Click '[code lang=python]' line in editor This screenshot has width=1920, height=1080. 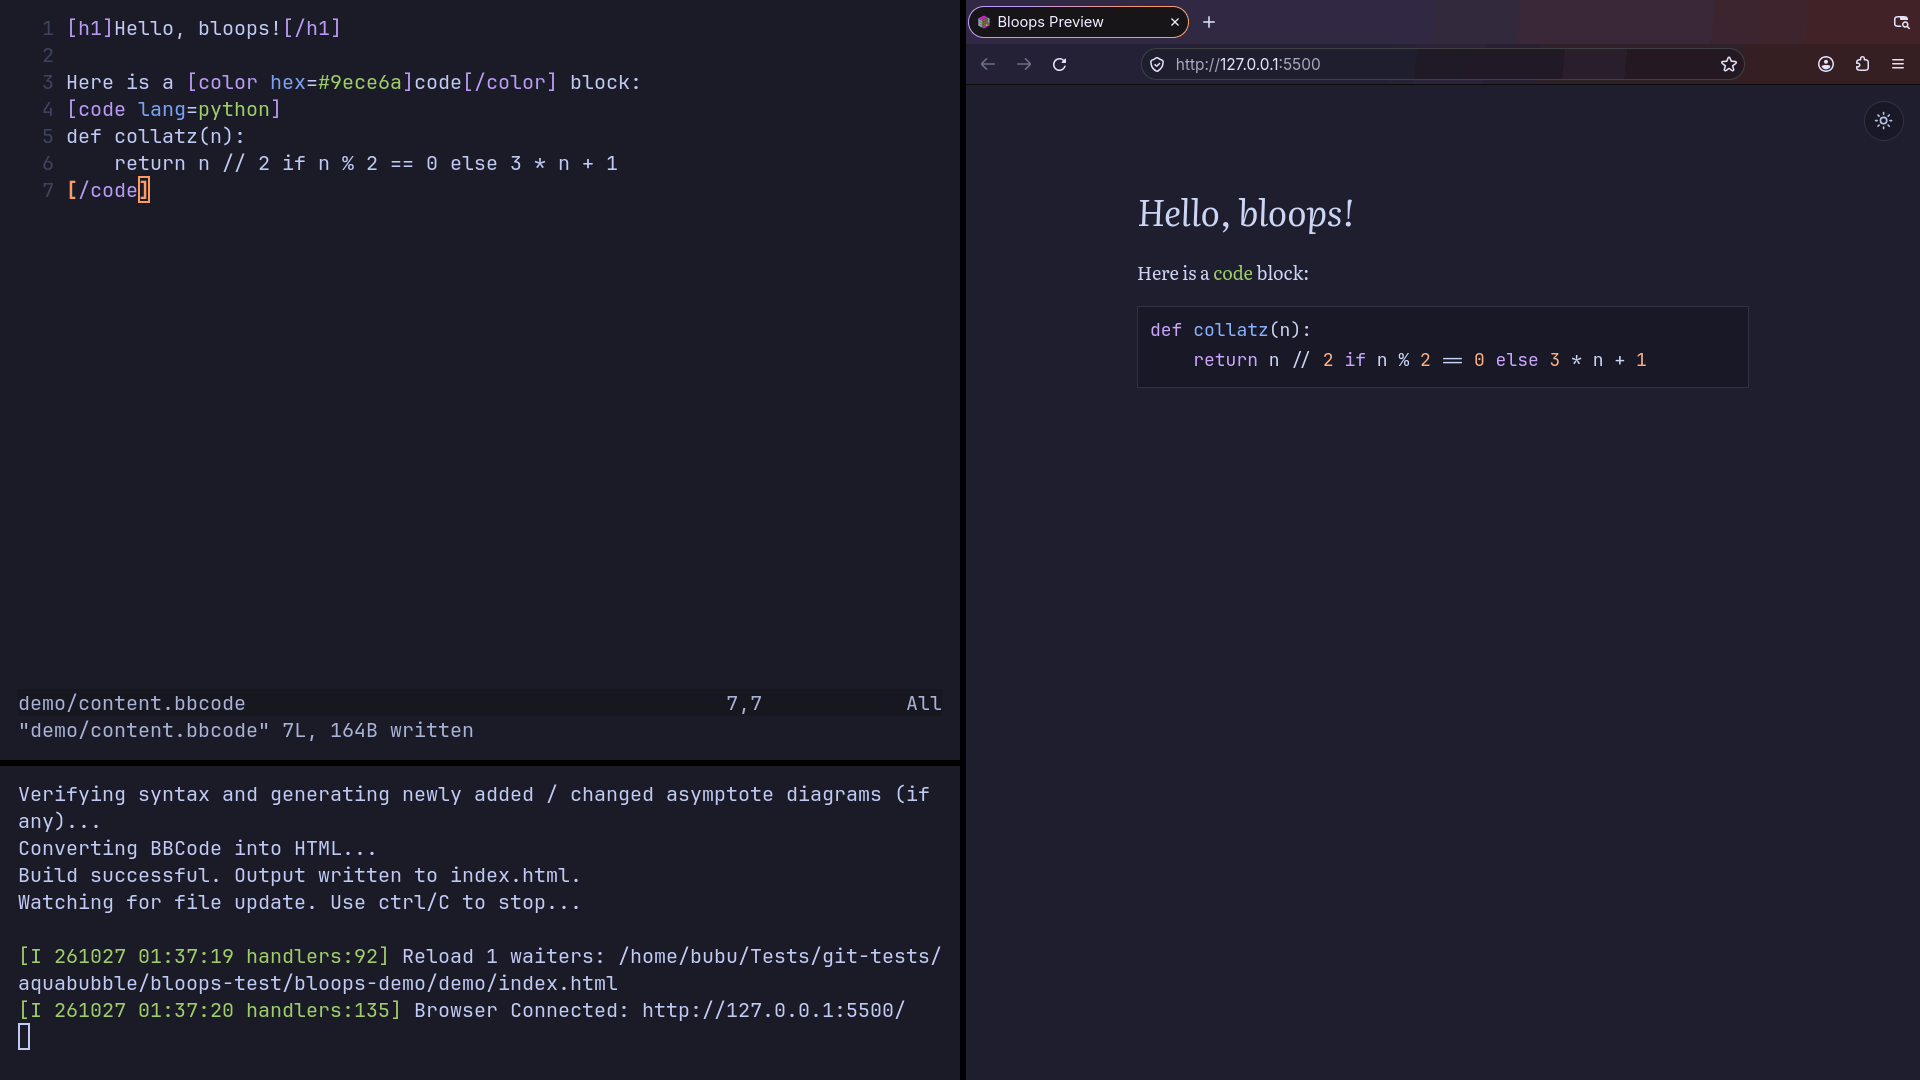[174, 109]
